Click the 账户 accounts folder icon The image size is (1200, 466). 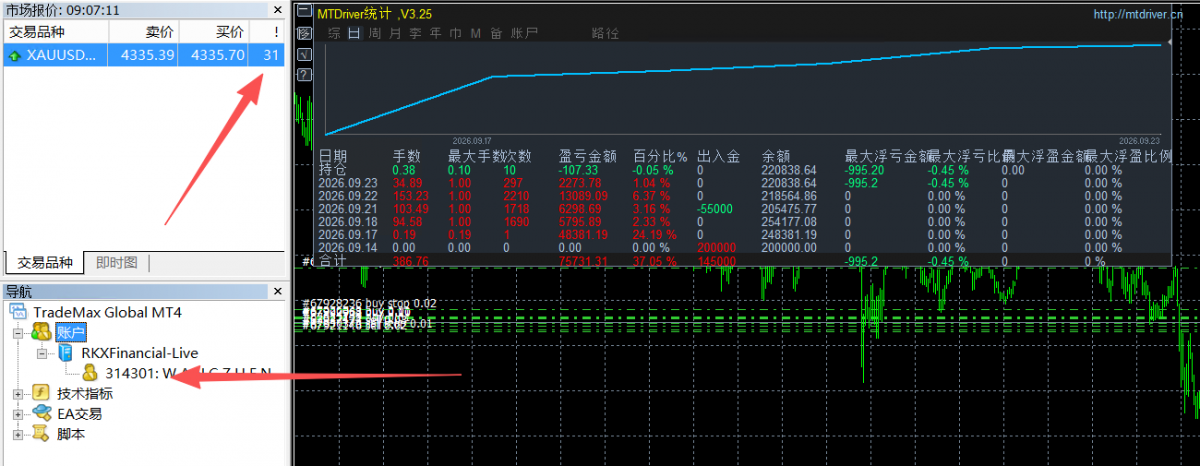(x=42, y=332)
